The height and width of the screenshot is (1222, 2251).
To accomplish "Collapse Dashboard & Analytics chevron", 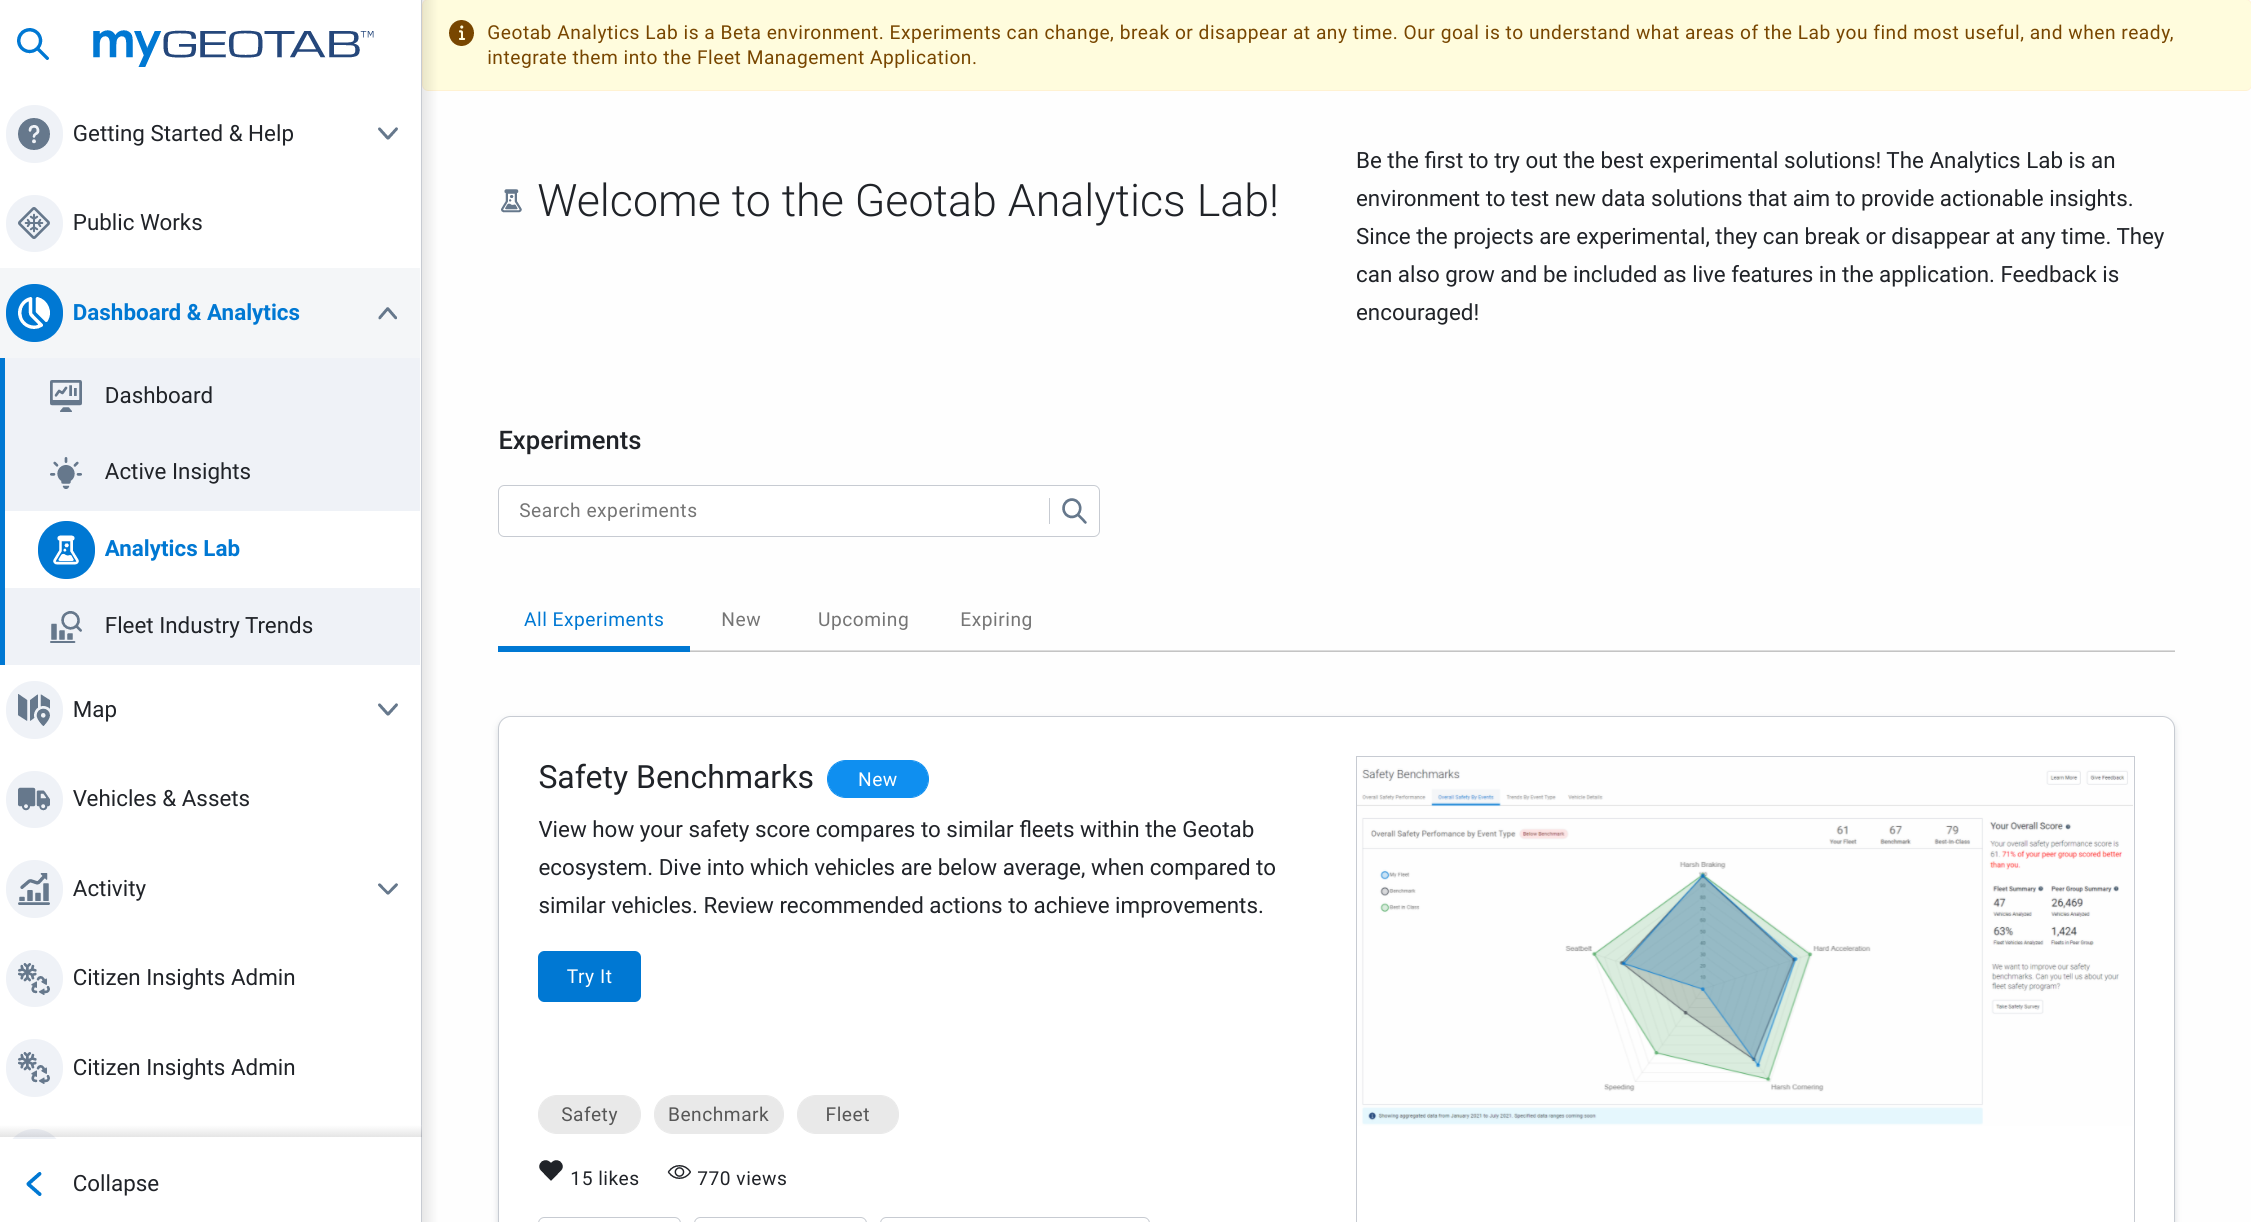I will (x=388, y=313).
